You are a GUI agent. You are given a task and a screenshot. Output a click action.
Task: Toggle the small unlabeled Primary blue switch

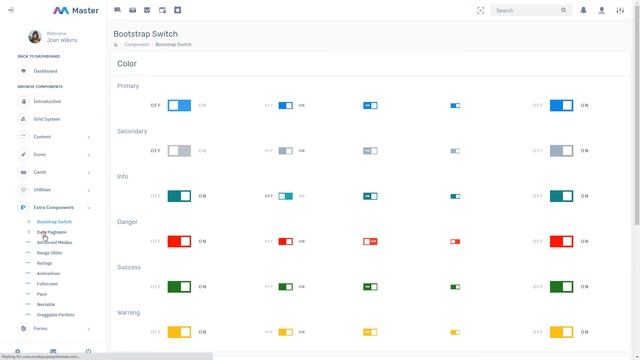(370, 106)
